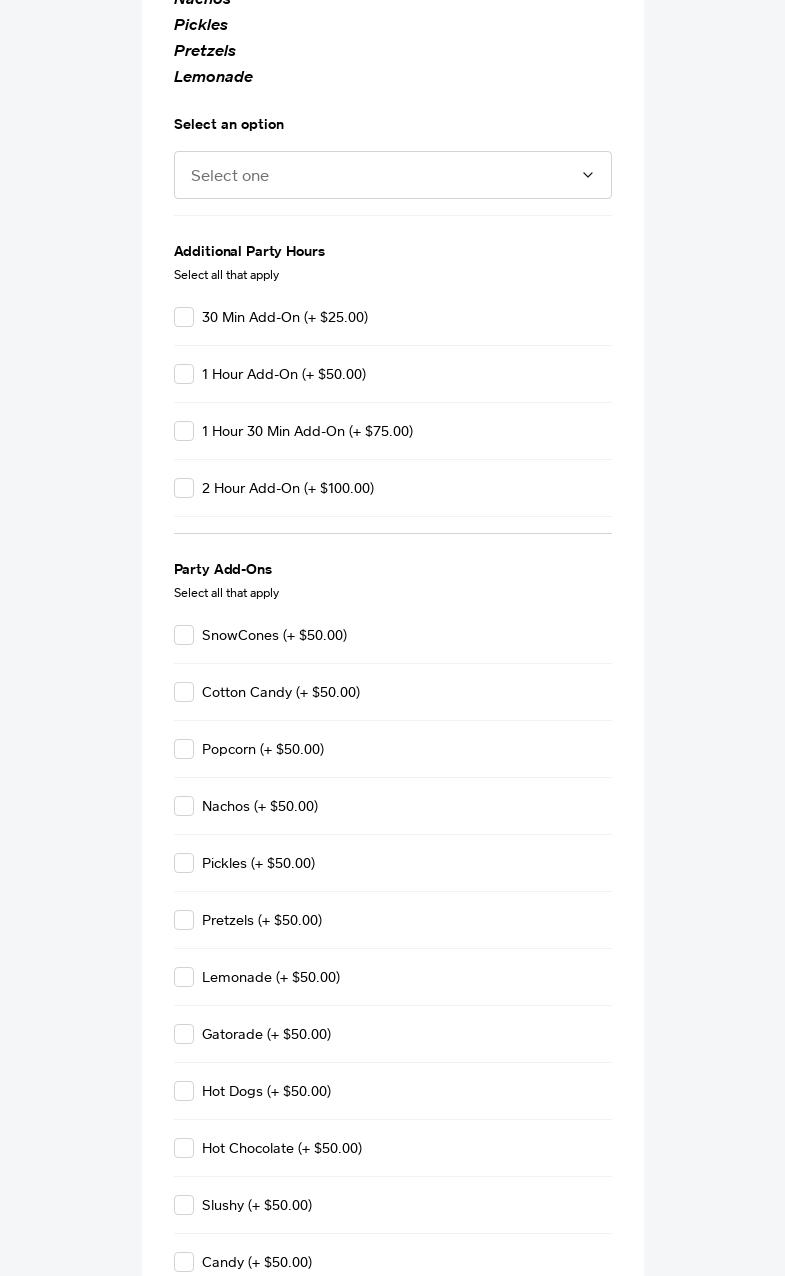The height and width of the screenshot is (1276, 785).
Task: Enable the Nachos add-on
Action: pos(184,806)
